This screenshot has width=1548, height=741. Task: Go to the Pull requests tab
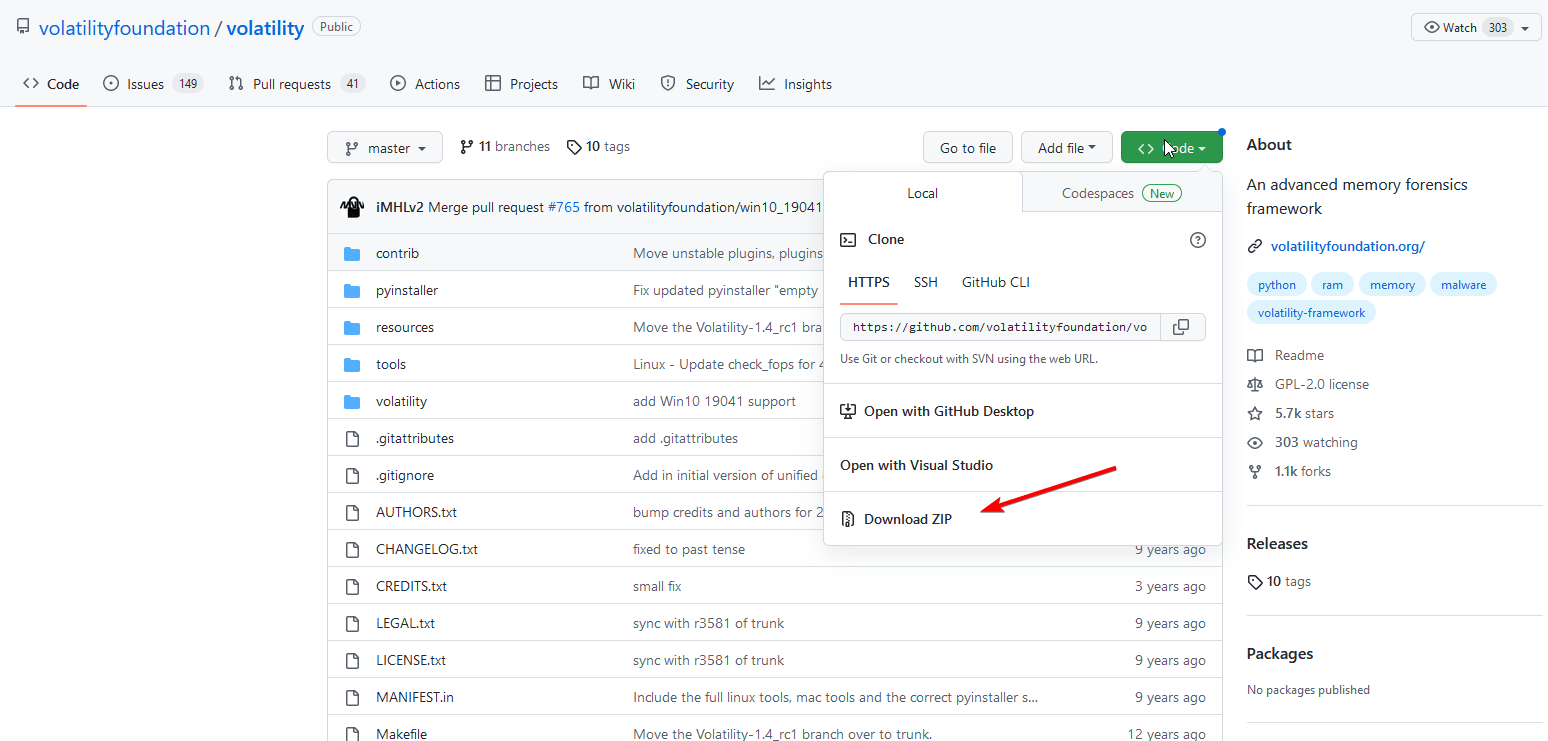point(296,84)
